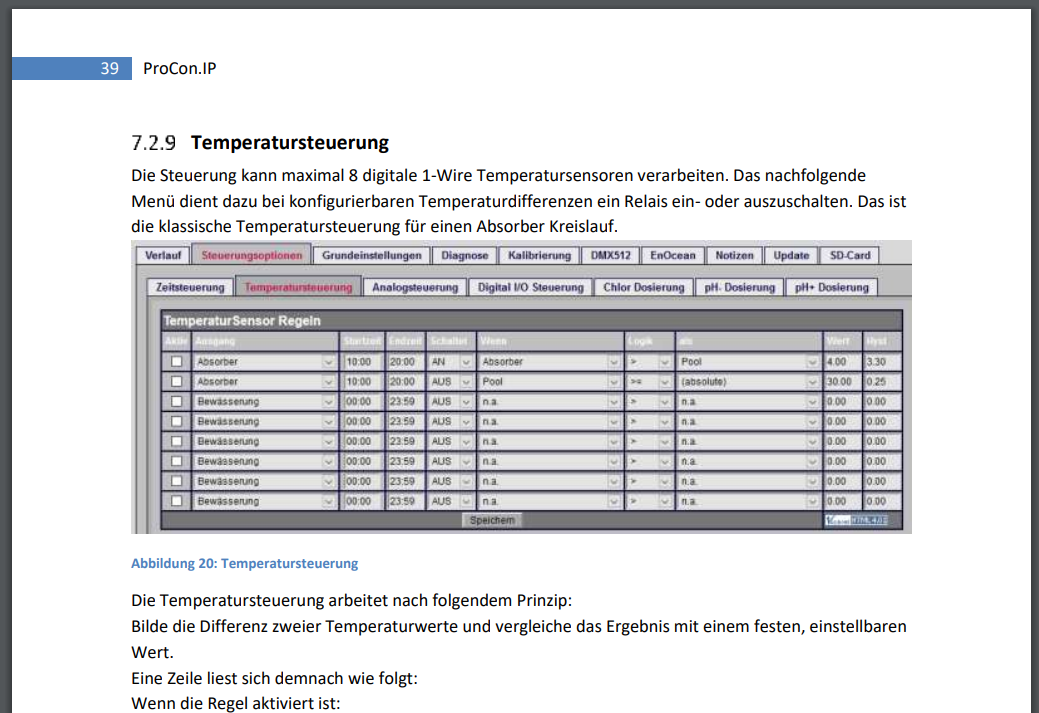1039x713 pixels.
Task: Open the Schalten dropdown showing AN
Action: 450,362
